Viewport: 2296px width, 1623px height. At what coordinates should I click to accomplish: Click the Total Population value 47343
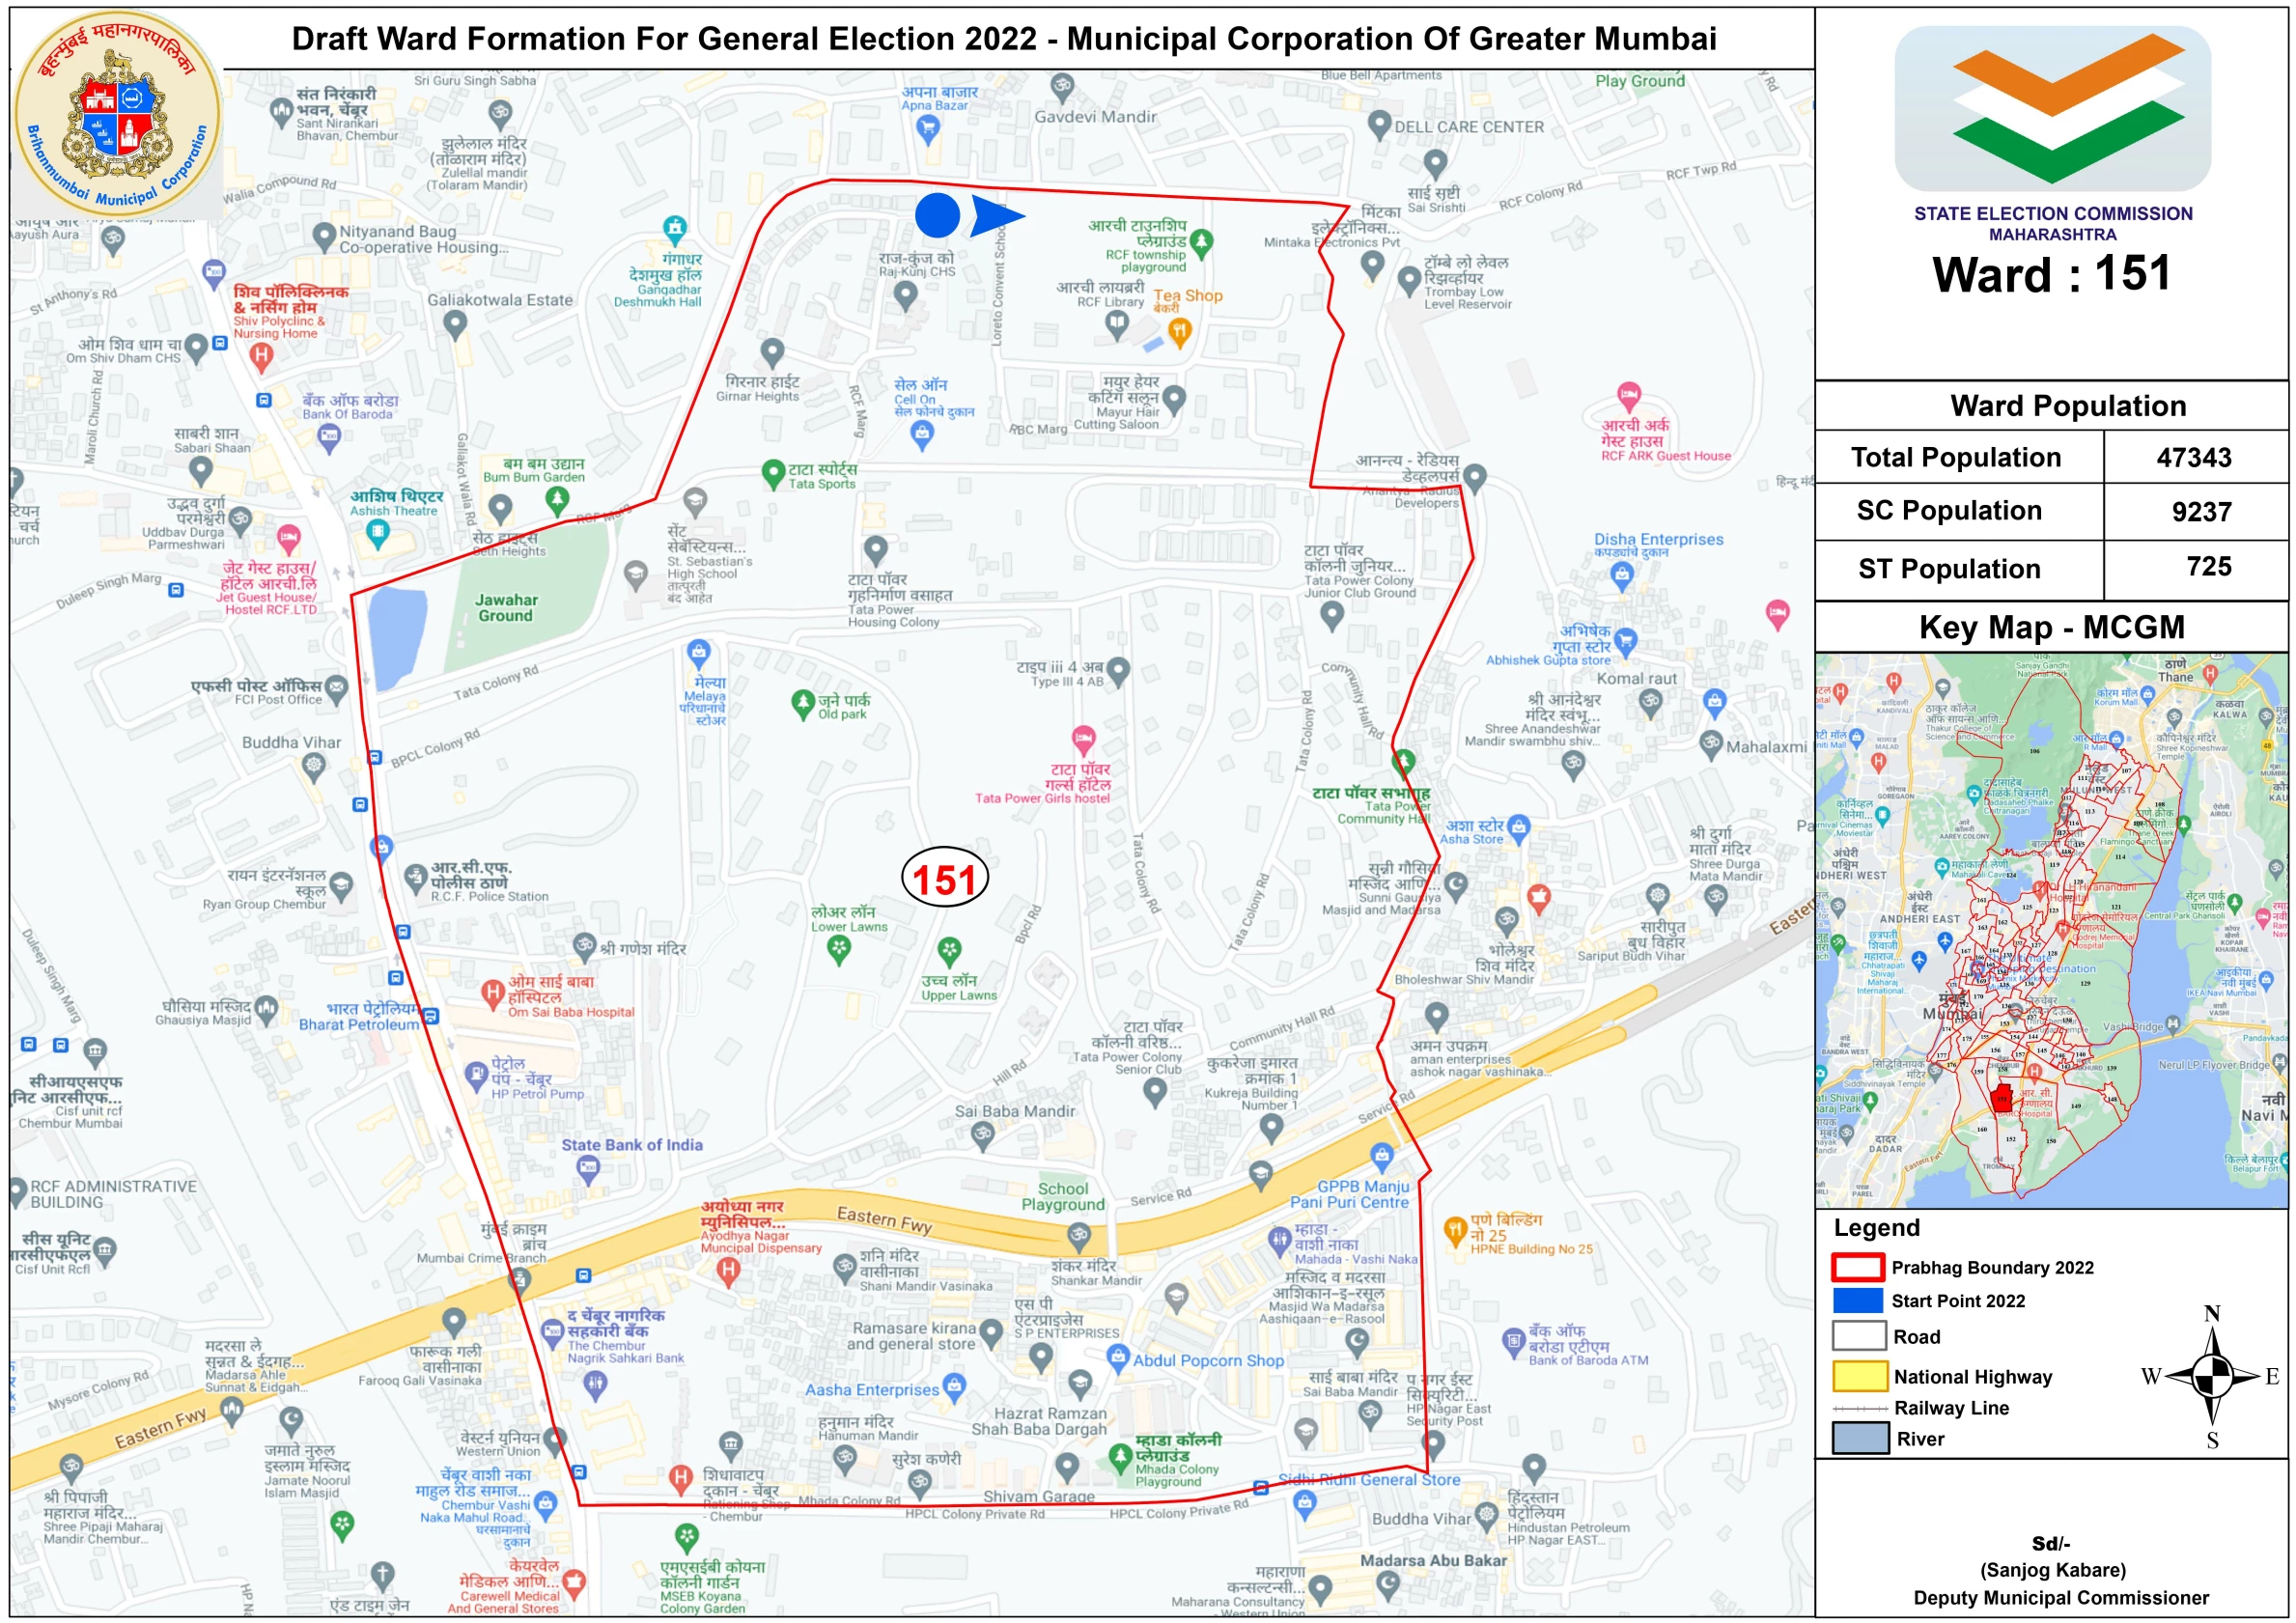point(2193,457)
